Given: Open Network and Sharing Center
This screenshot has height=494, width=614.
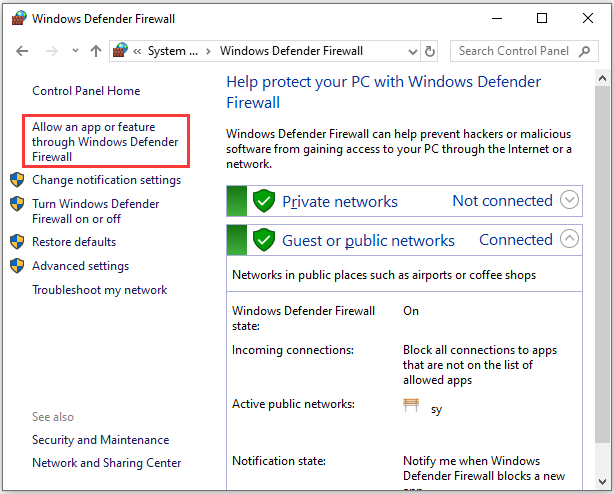Looking at the screenshot, I should click(107, 463).
